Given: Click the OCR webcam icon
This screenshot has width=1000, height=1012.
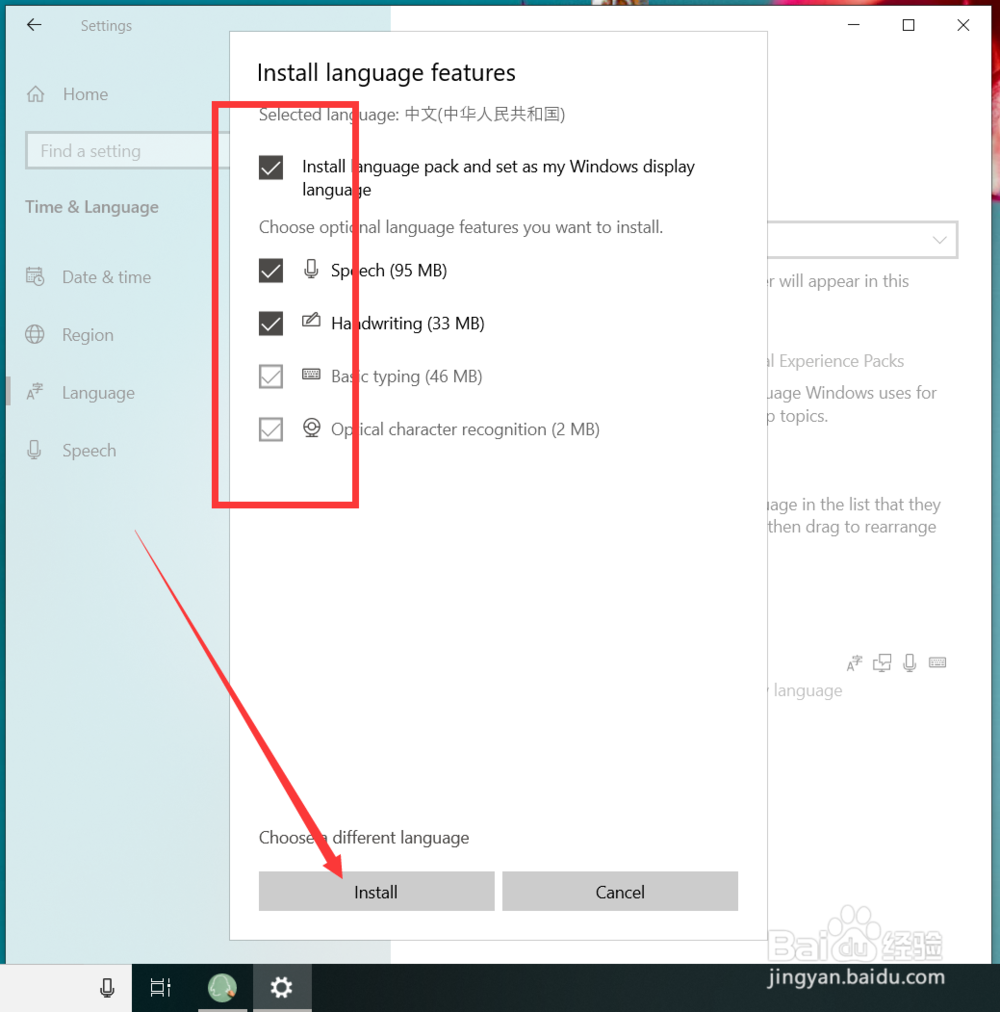Looking at the screenshot, I should coord(312,428).
